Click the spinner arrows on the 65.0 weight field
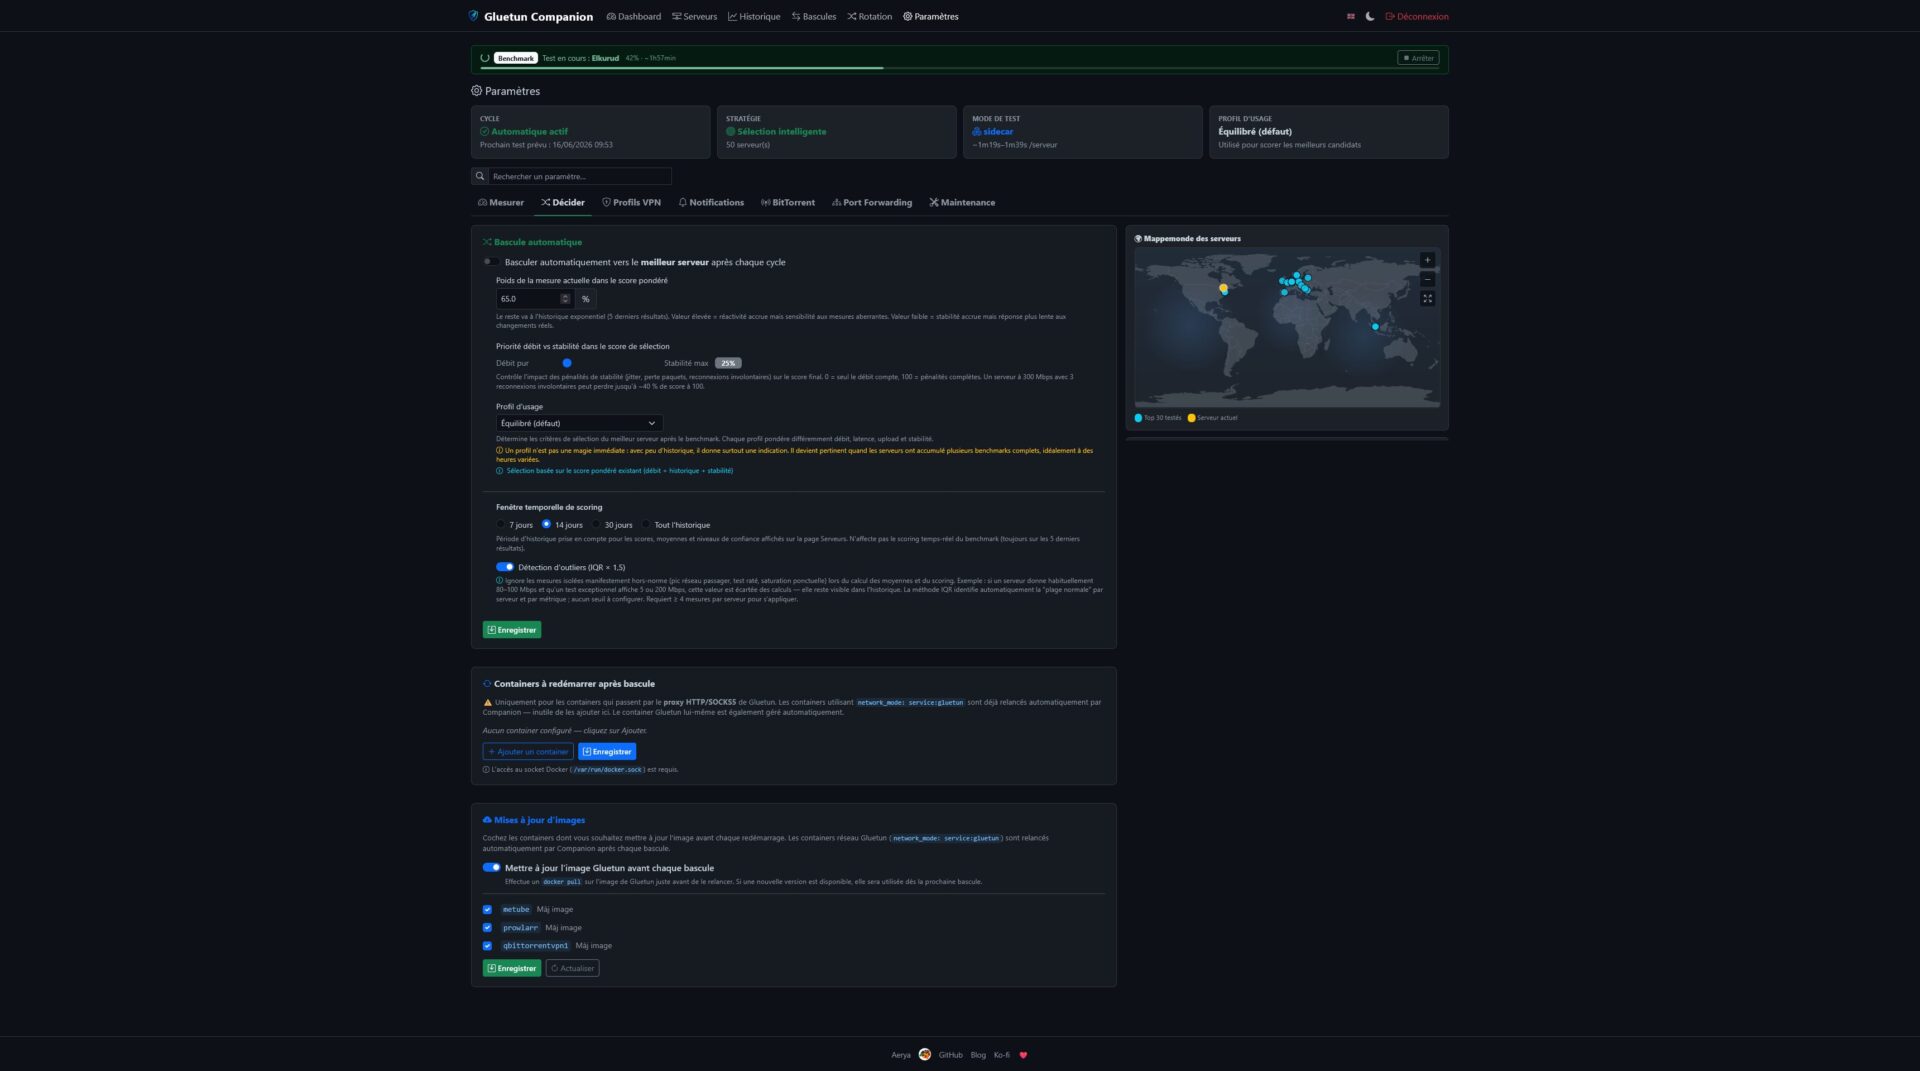This screenshot has height=1071, width=1920. pyautogui.click(x=565, y=299)
